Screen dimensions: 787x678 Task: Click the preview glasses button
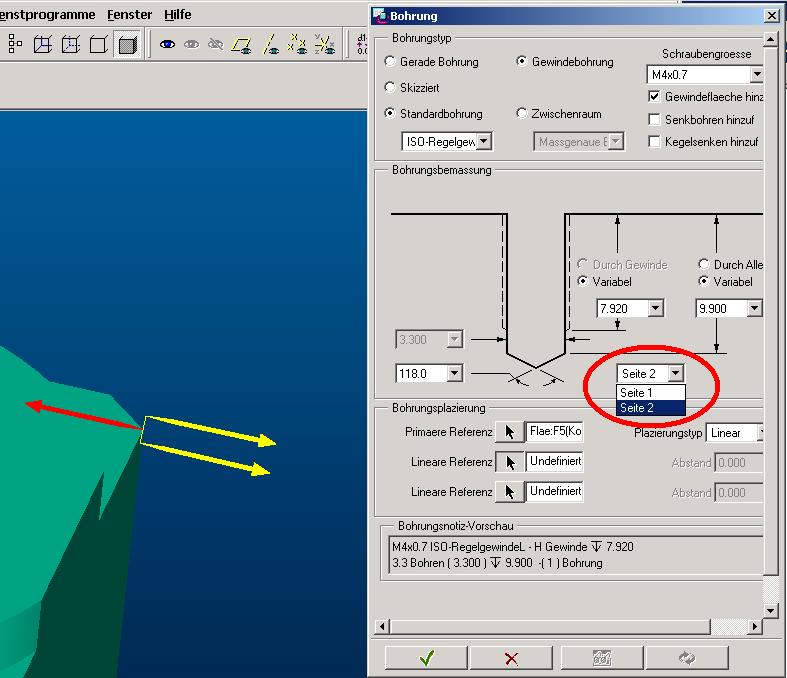pyautogui.click(x=602, y=658)
